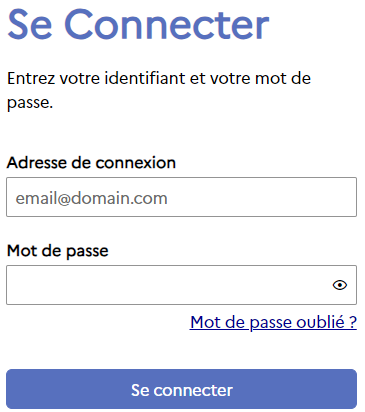Viewport: 365px width, 412px height.
Task: Click the email@domain.com address field
Action: (x=181, y=197)
